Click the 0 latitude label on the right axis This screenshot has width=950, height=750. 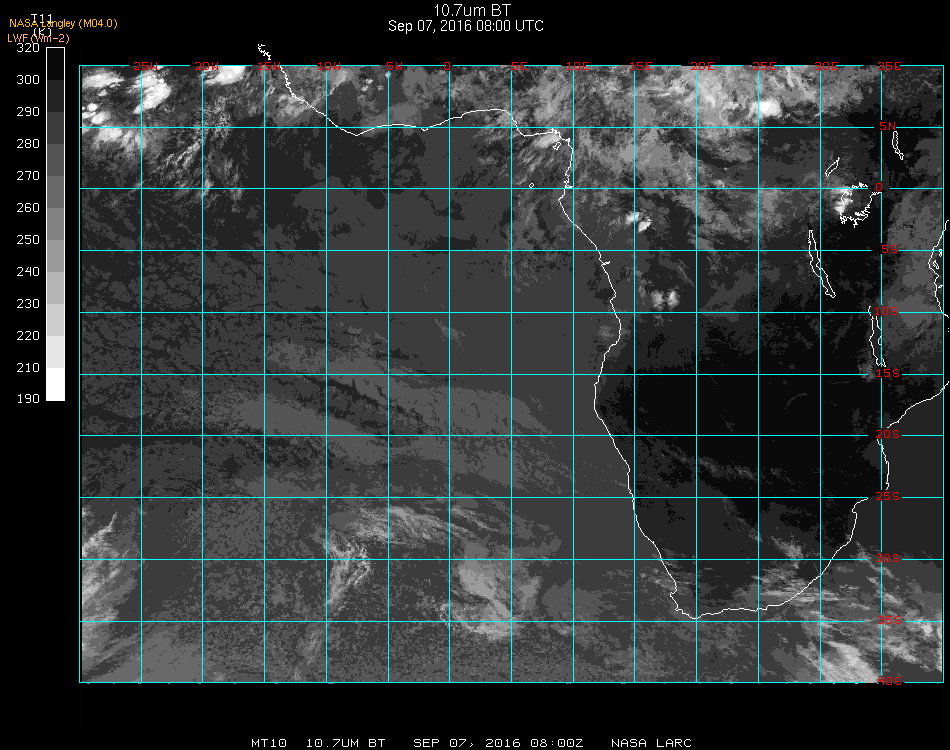879,187
